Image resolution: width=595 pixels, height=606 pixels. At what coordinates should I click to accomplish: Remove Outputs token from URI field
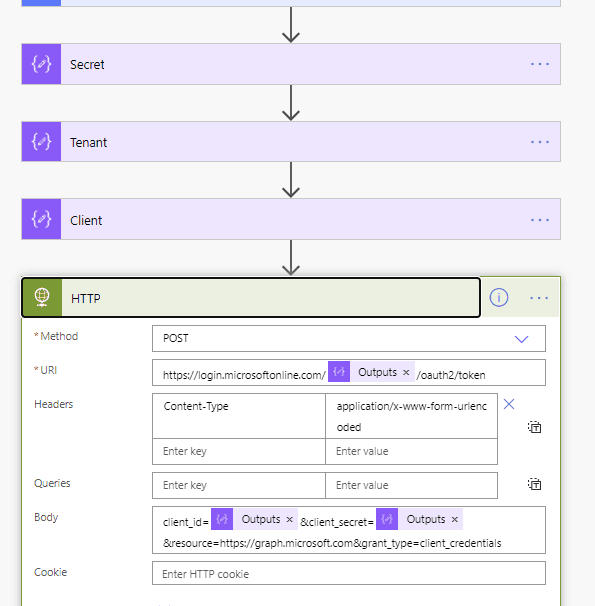[406, 372]
